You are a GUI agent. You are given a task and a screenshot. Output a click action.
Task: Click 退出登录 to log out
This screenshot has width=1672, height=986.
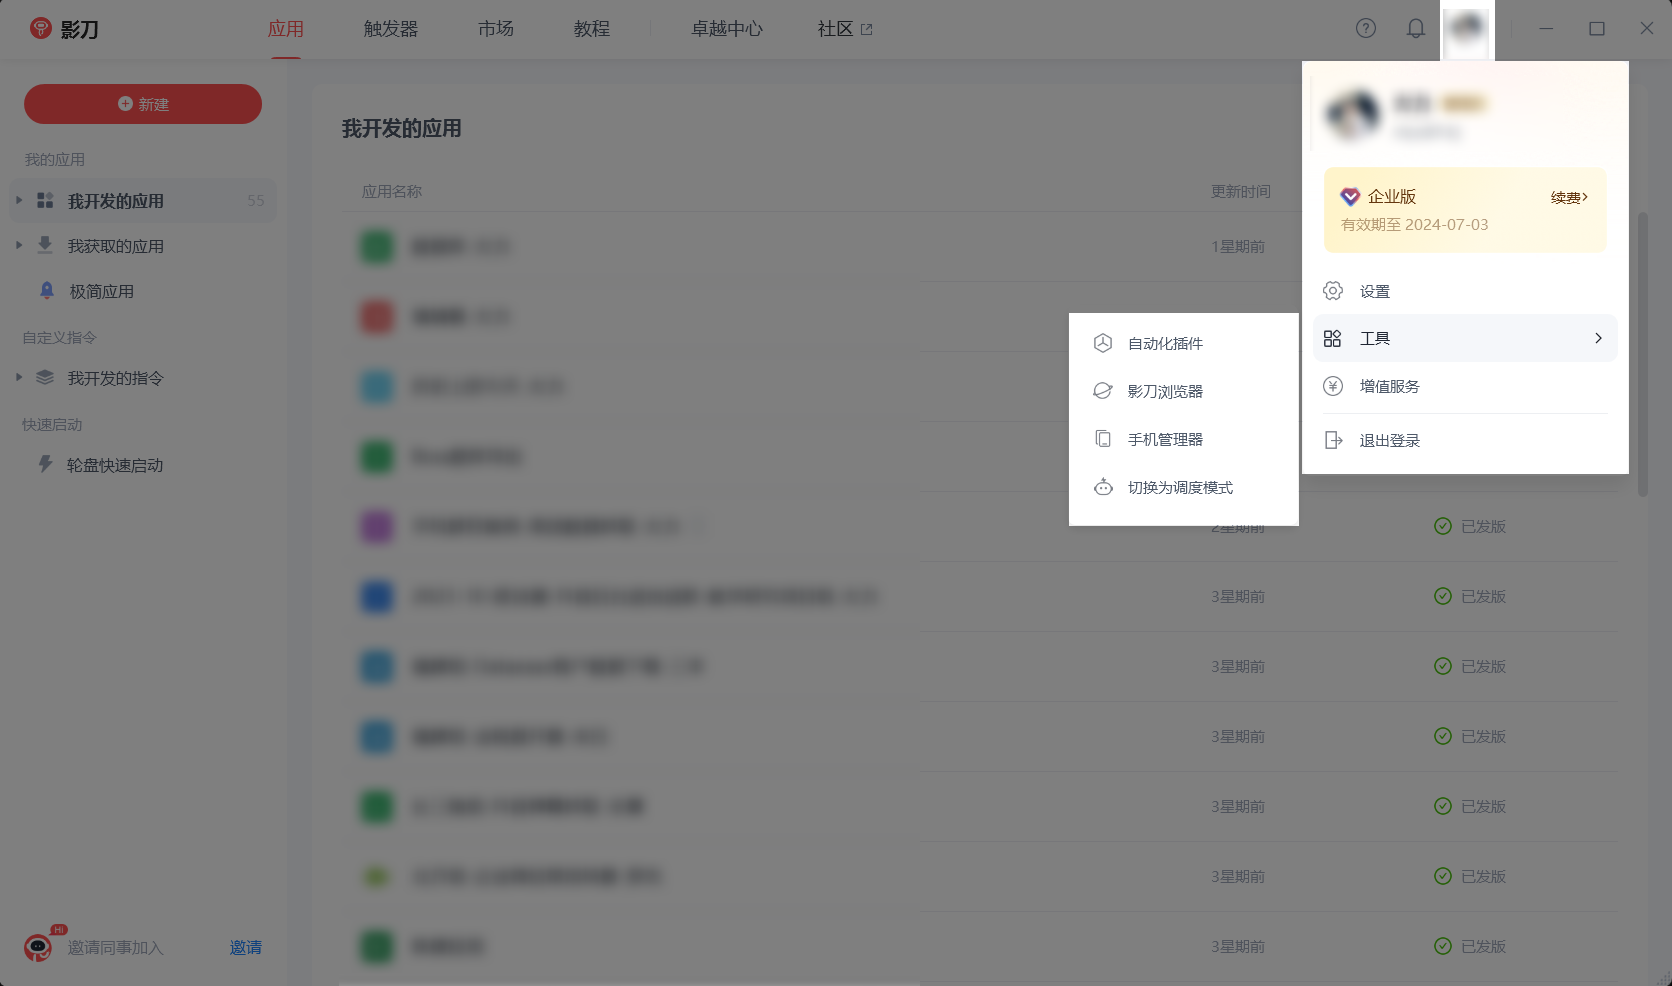pos(1388,440)
